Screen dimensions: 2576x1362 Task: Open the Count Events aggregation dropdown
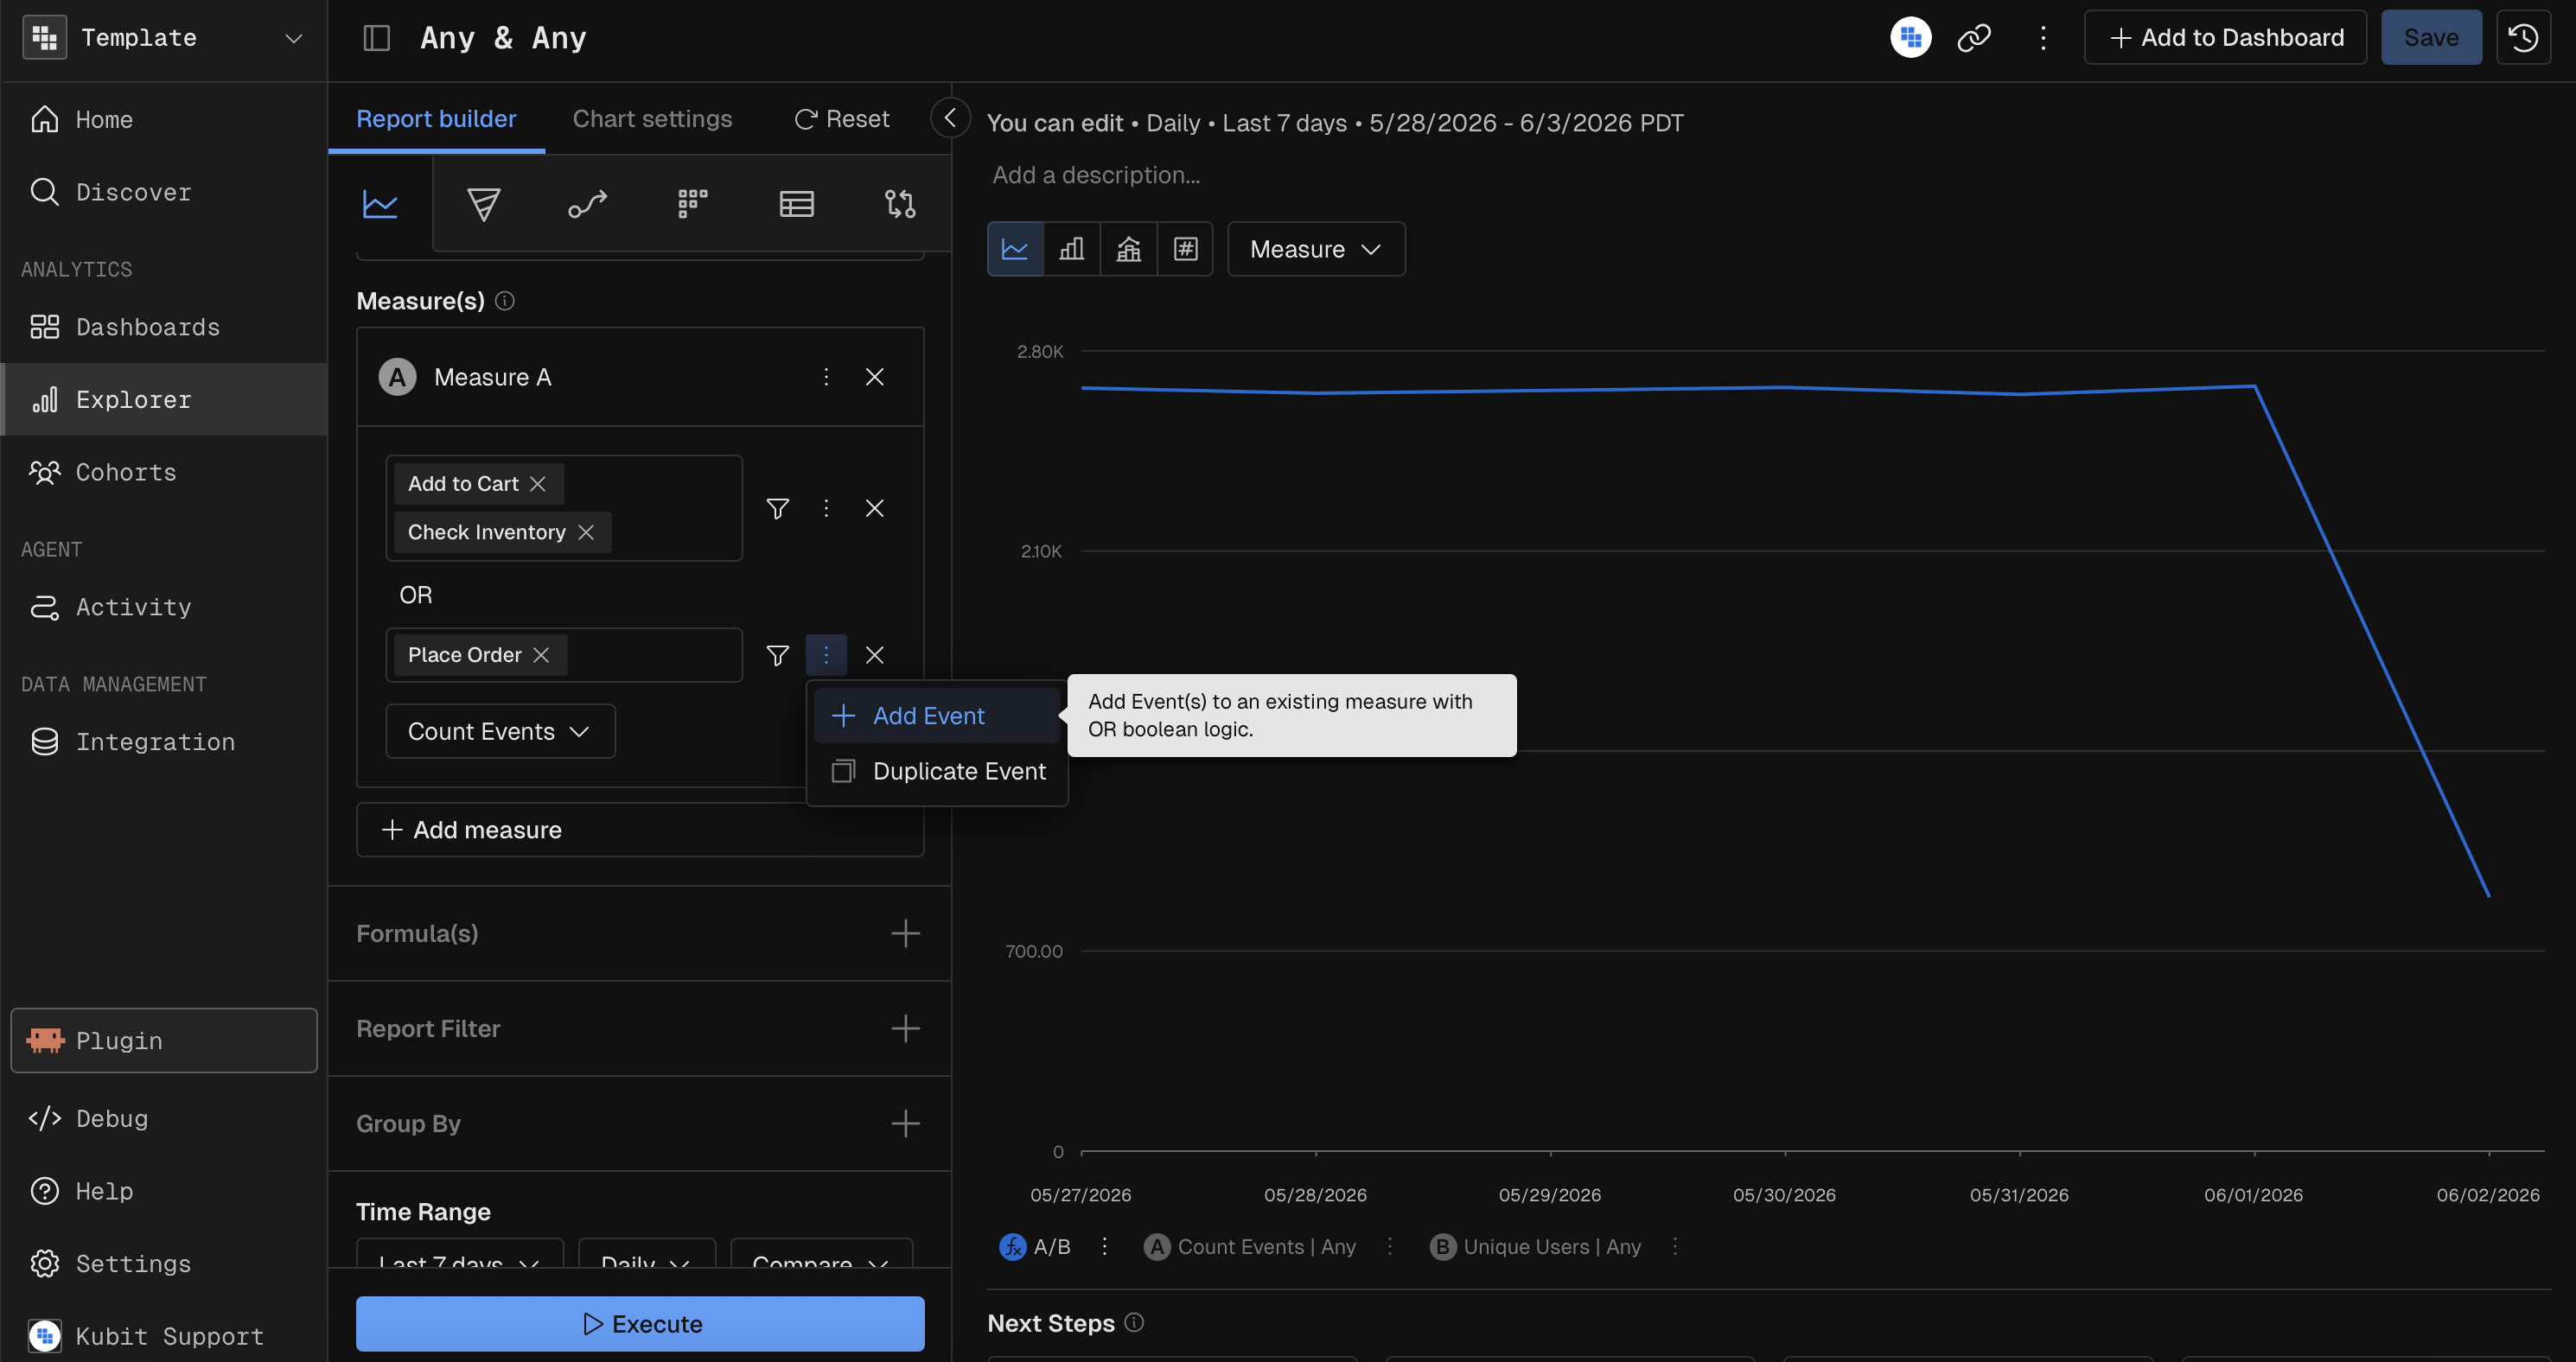point(500,731)
